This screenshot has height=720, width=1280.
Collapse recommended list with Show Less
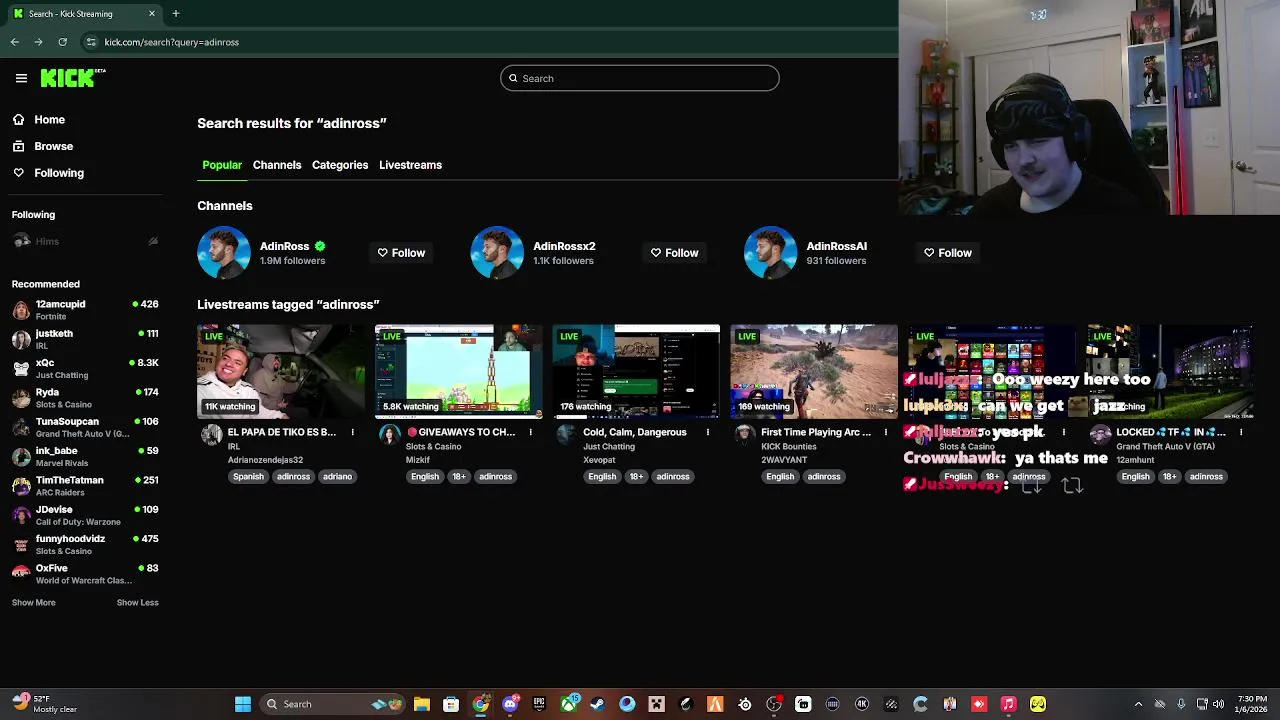click(137, 603)
